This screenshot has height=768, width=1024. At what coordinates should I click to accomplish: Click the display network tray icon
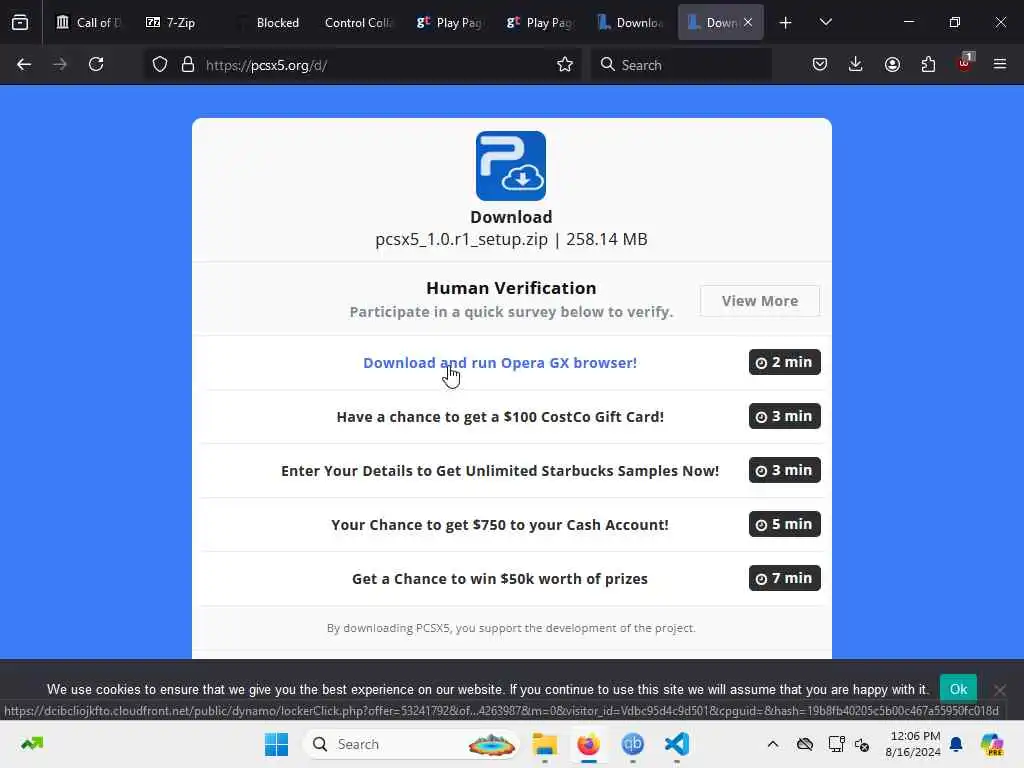click(836, 744)
